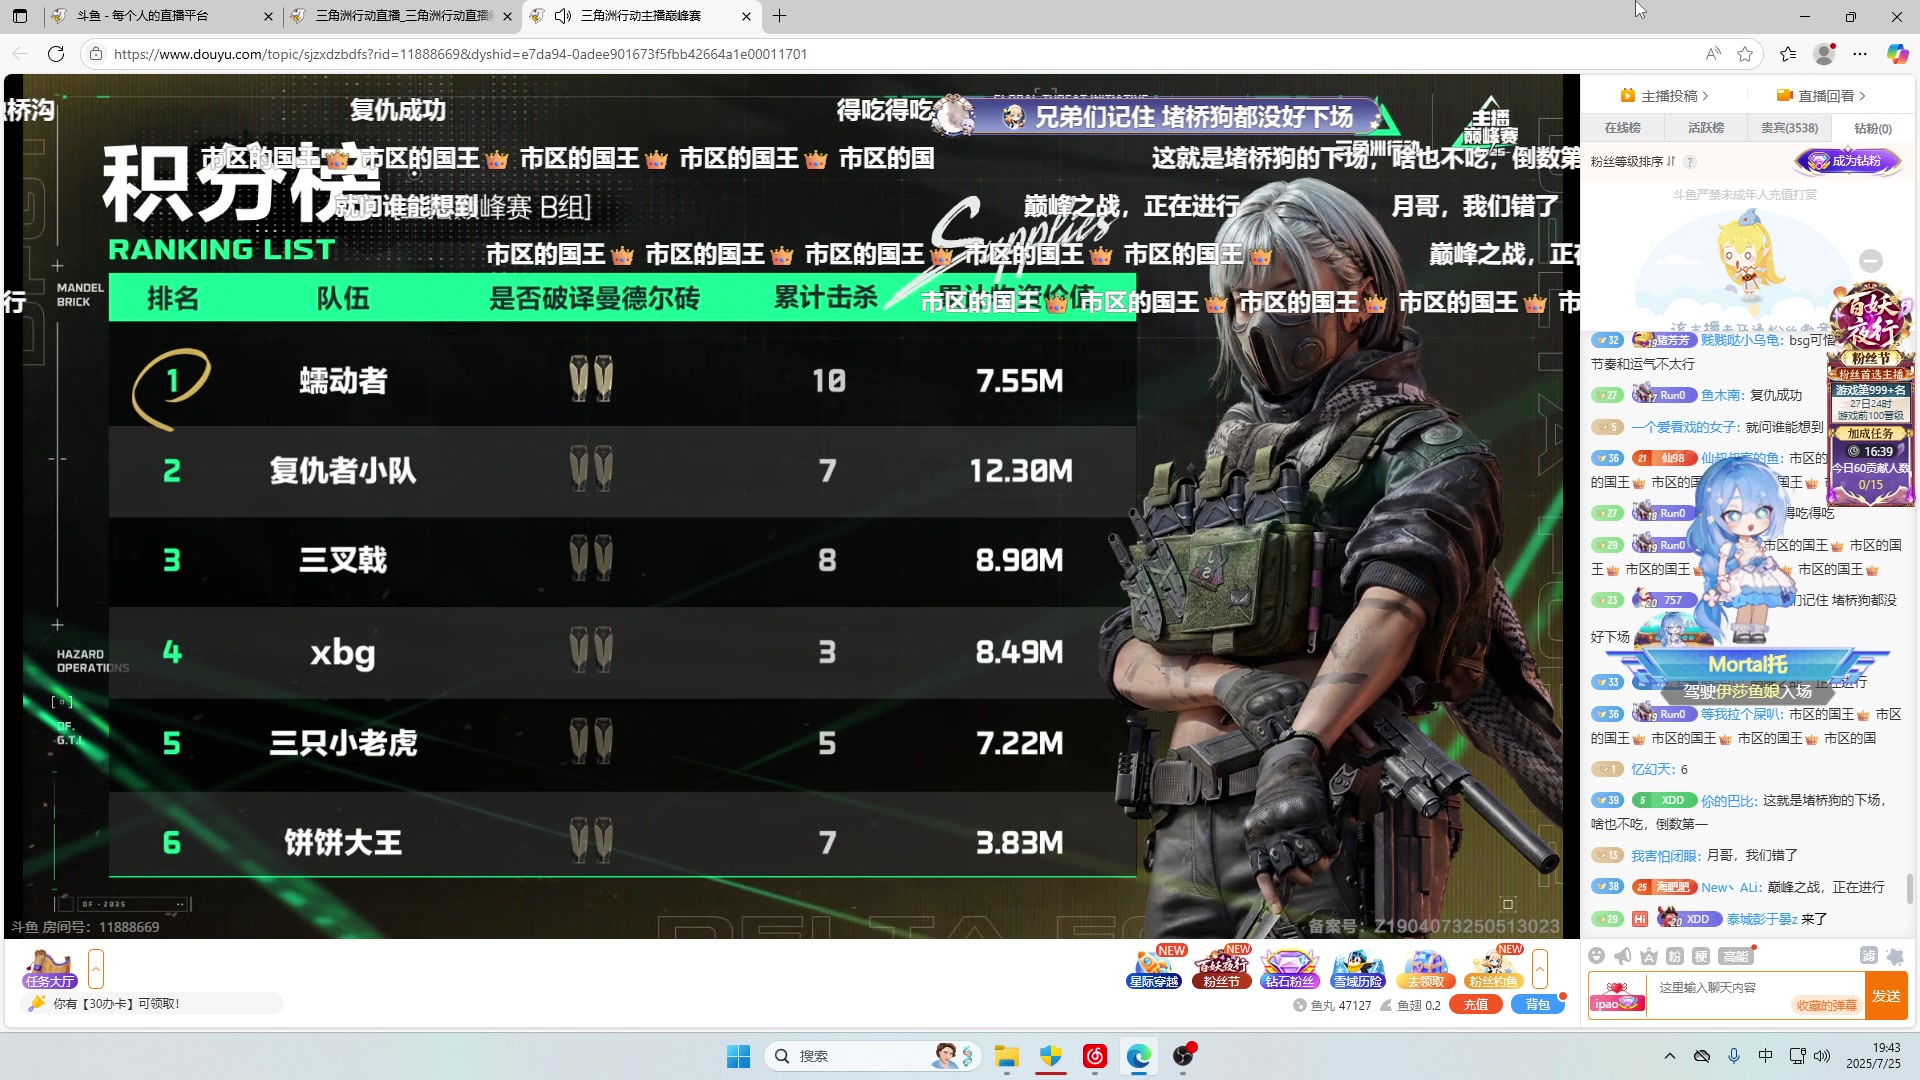Screen dimensions: 1920x1080
Task: Open the browser profile avatar
Action: tap(1825, 54)
